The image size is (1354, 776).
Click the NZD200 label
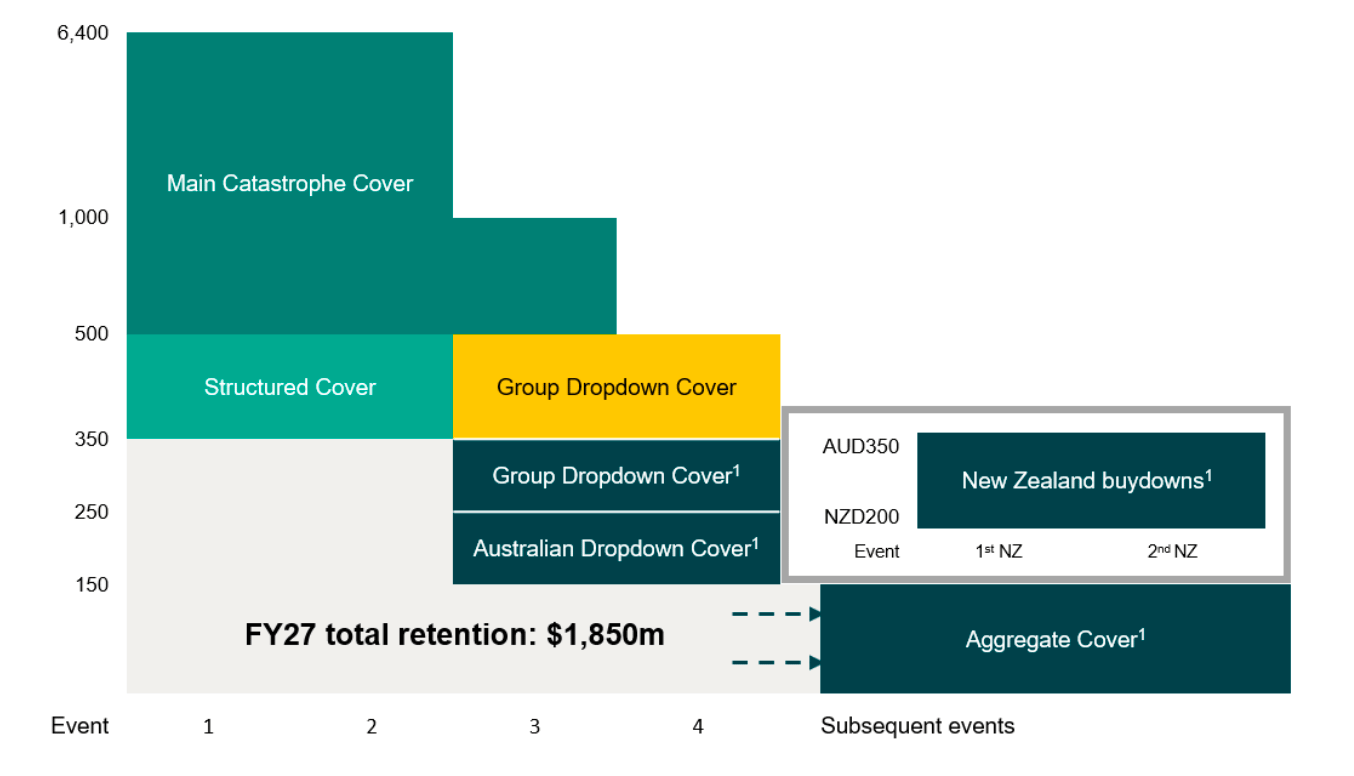pyautogui.click(x=861, y=517)
